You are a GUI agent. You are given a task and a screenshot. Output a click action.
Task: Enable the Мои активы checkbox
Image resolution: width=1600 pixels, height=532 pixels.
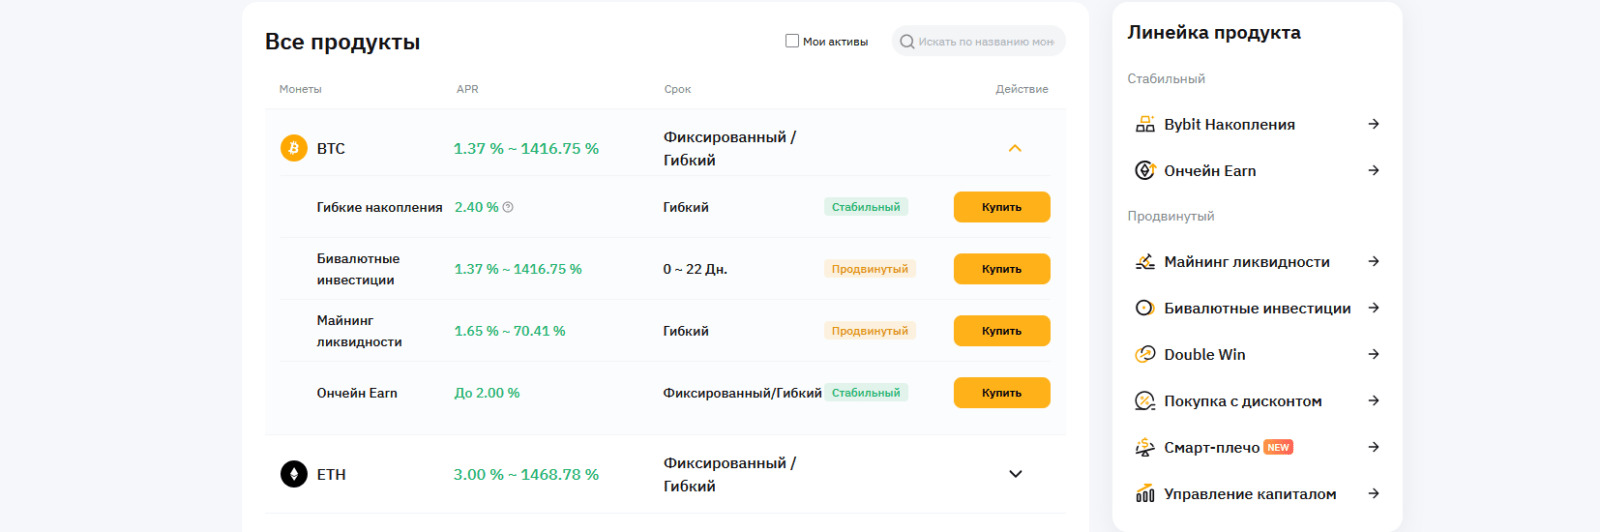pos(792,41)
